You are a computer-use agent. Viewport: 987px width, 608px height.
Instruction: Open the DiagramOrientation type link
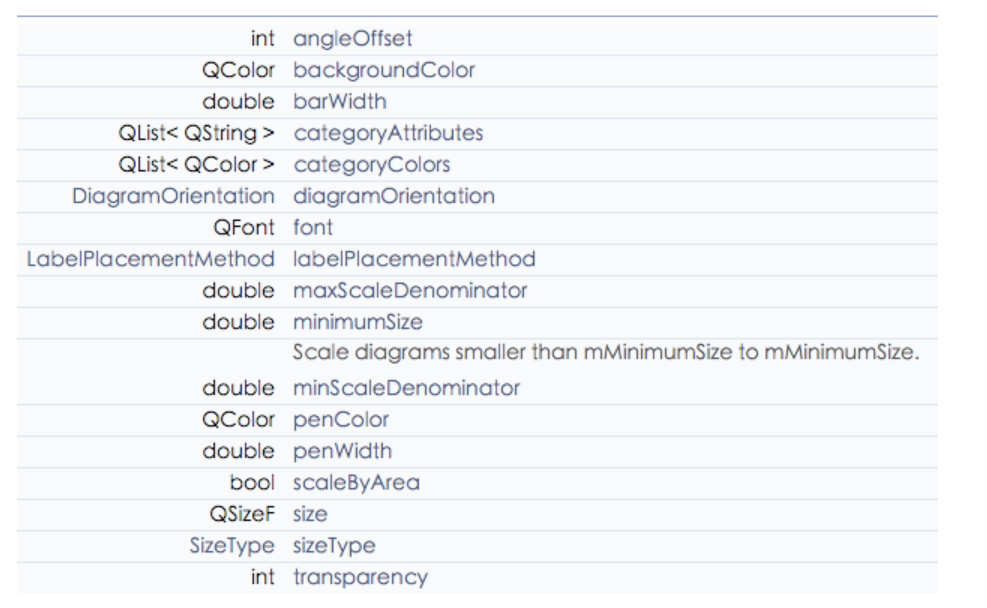pyautogui.click(x=173, y=196)
